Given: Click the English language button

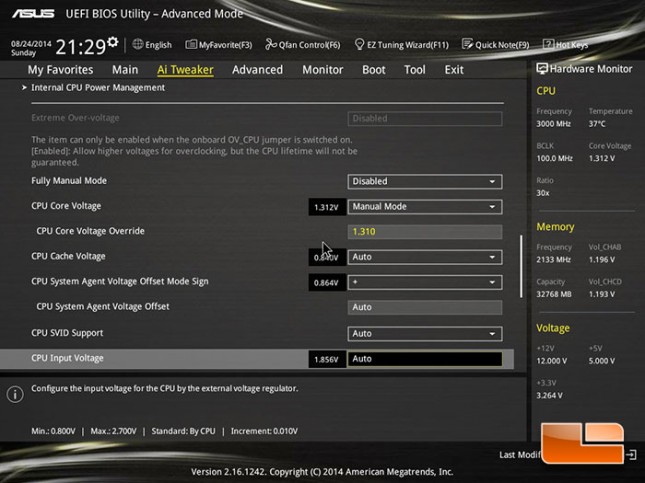Looking at the screenshot, I should [x=158, y=44].
